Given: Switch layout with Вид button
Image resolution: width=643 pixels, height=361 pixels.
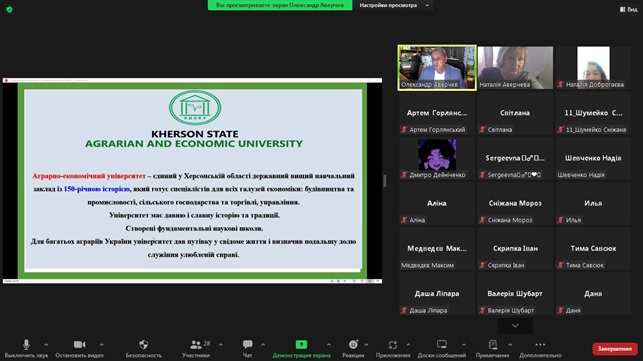Looking at the screenshot, I should [x=629, y=9].
